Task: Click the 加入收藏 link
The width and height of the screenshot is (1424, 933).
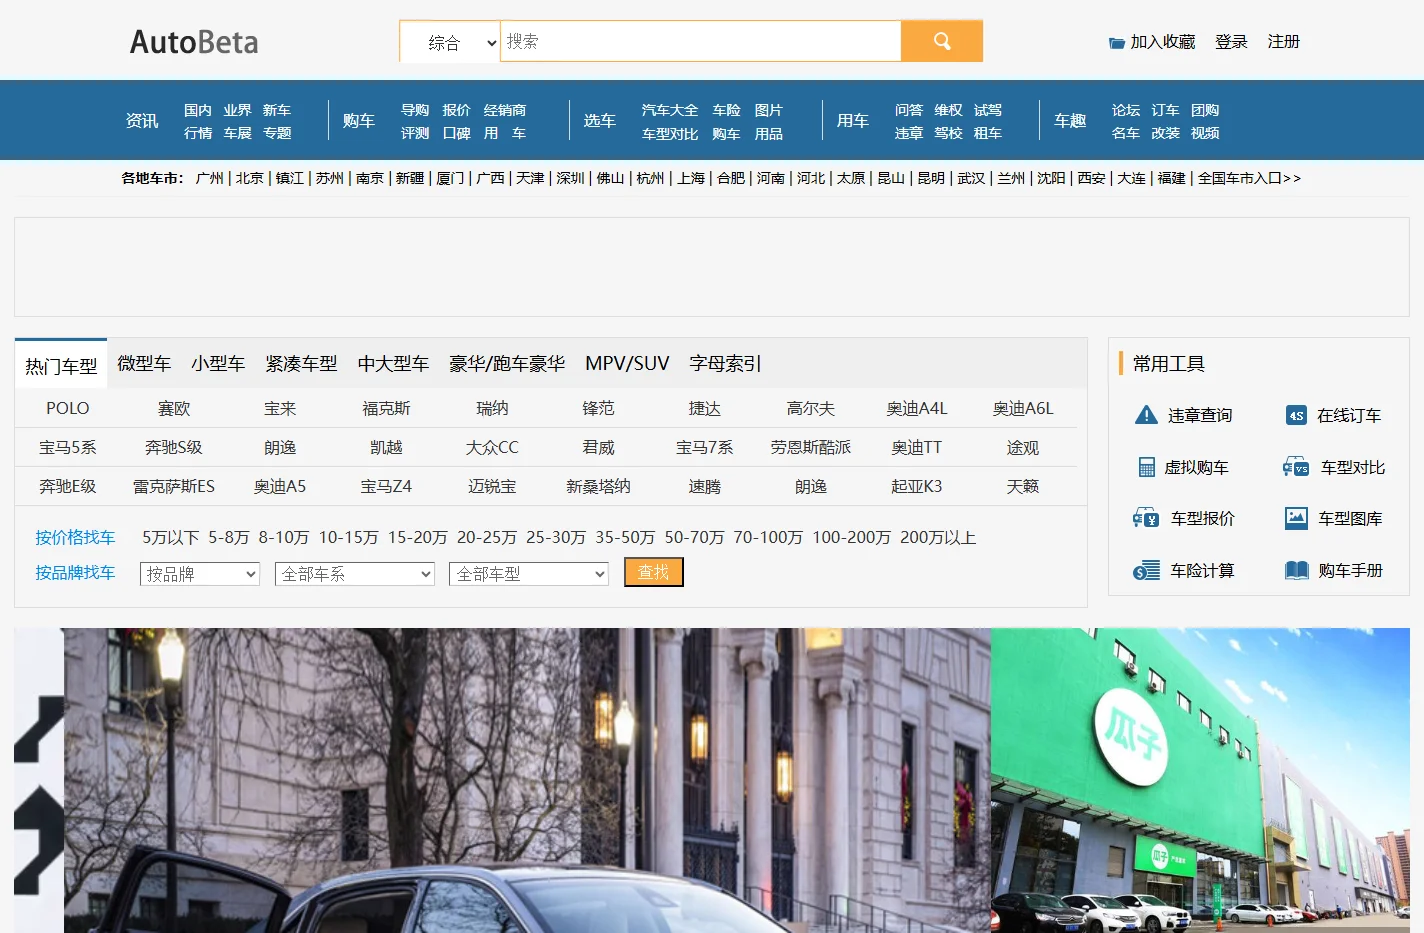Action: [1163, 42]
